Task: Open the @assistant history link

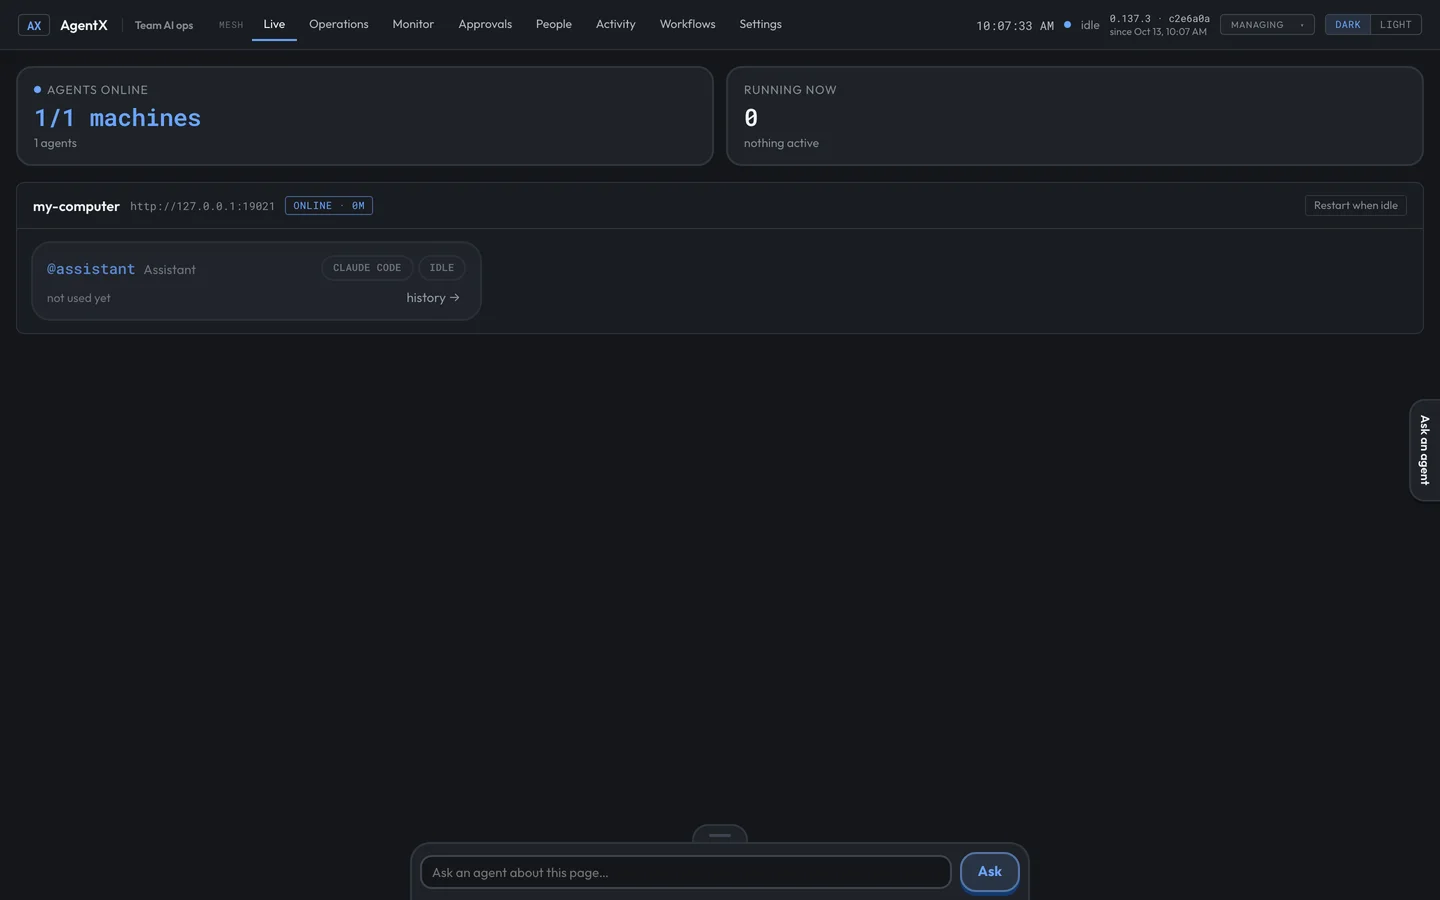Action: [x=433, y=298]
